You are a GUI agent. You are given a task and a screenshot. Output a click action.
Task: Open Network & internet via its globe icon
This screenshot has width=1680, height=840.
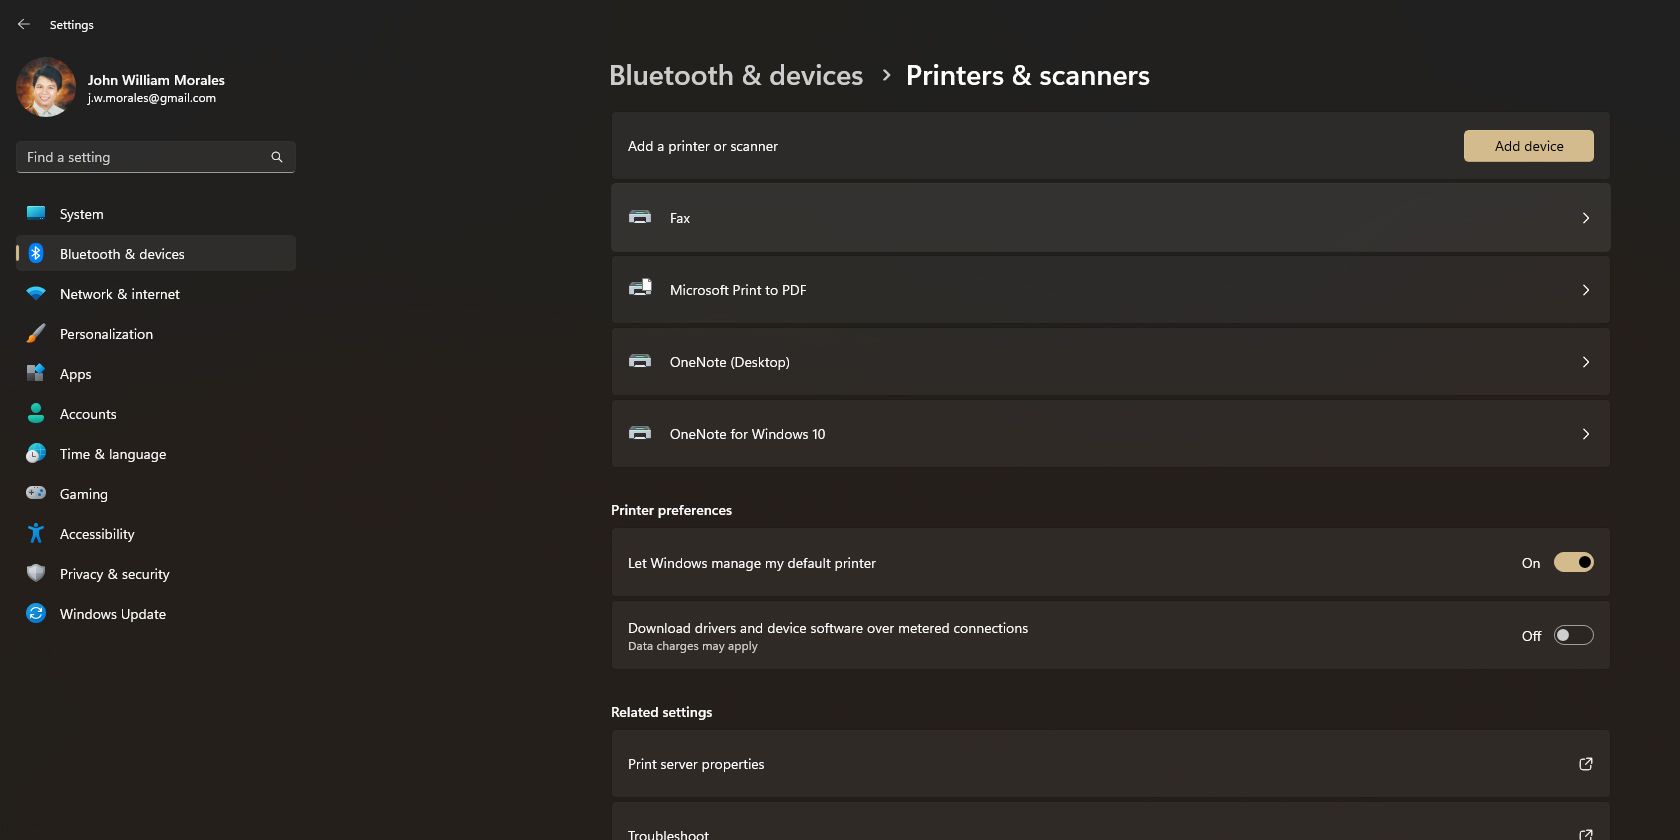[x=36, y=293]
